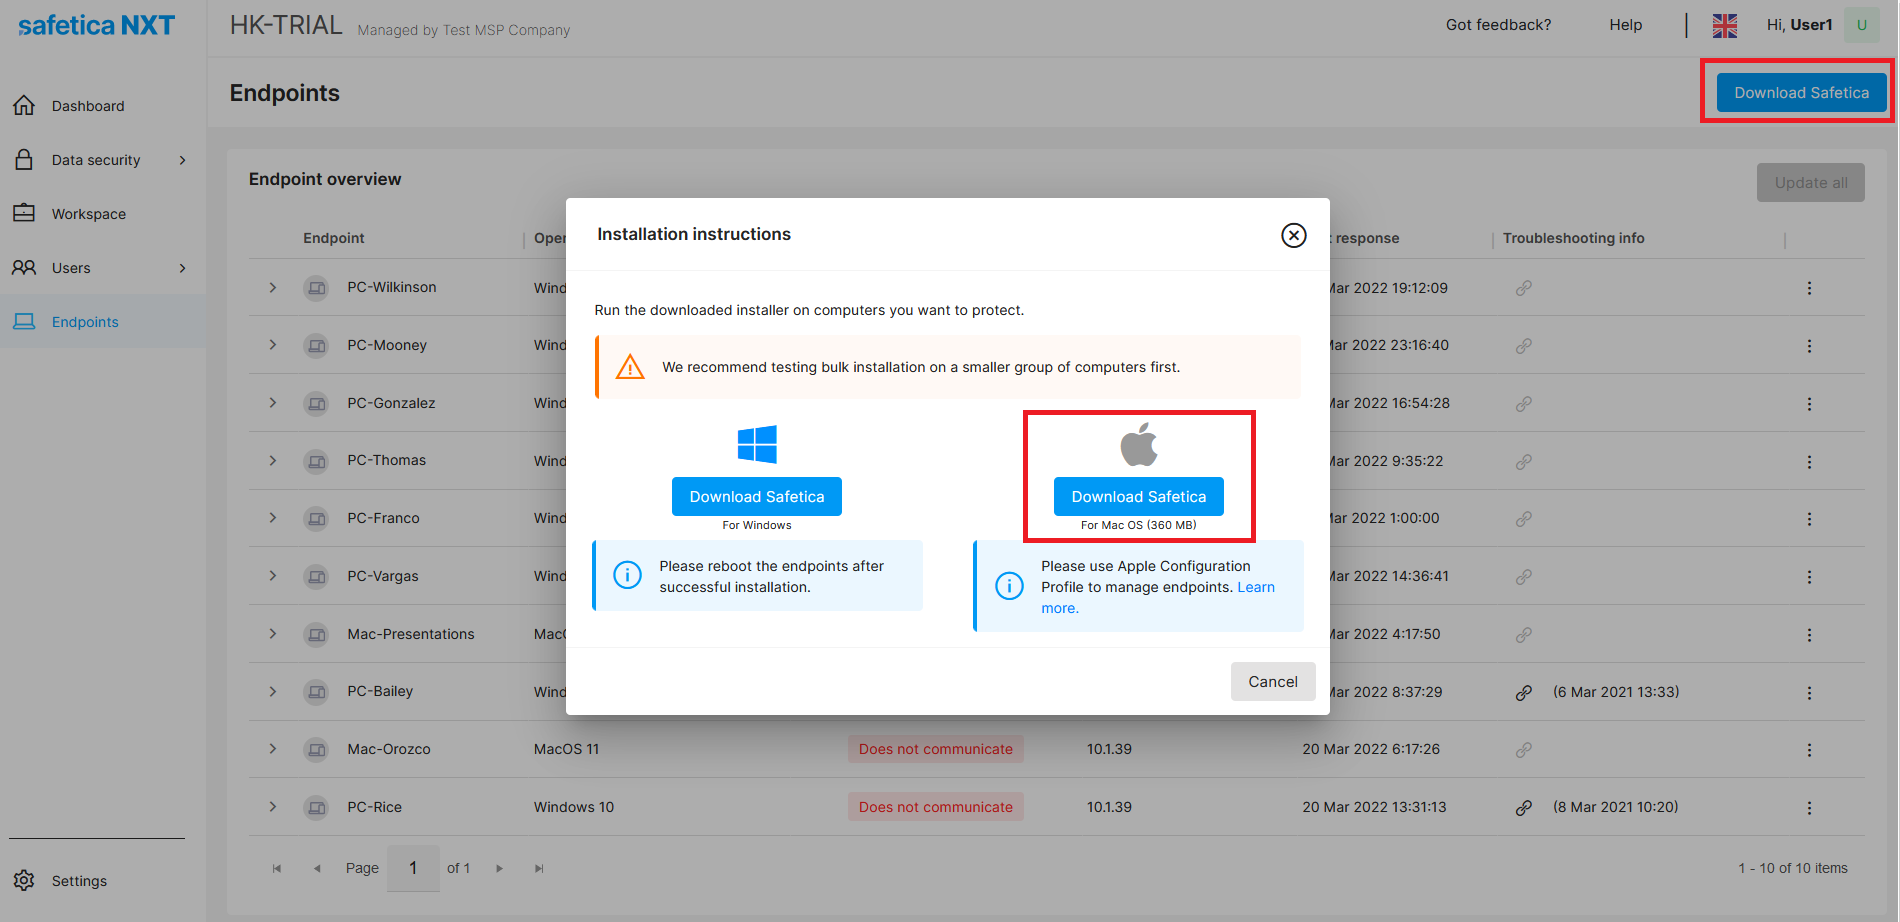Download Safetica for Mac OS
Viewport: 1900px width, 922px height.
pos(1139,497)
